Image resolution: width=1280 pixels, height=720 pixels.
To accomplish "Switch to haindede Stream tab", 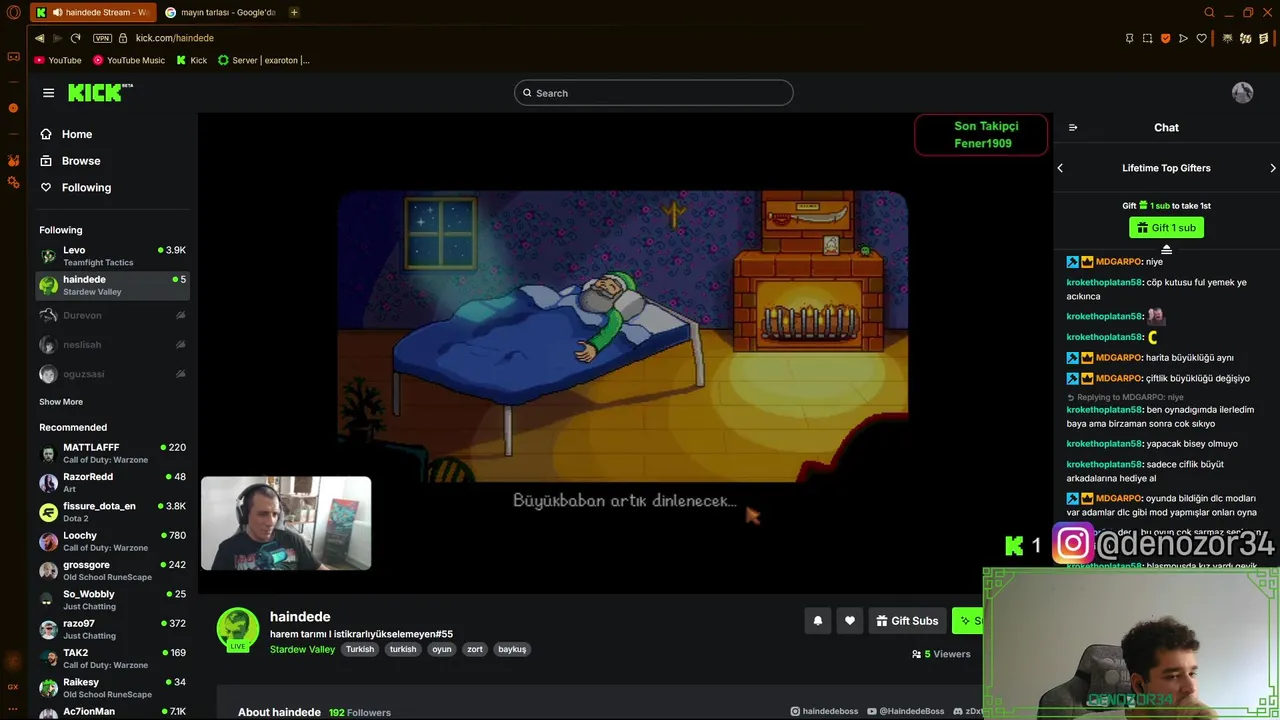I will 93,12.
